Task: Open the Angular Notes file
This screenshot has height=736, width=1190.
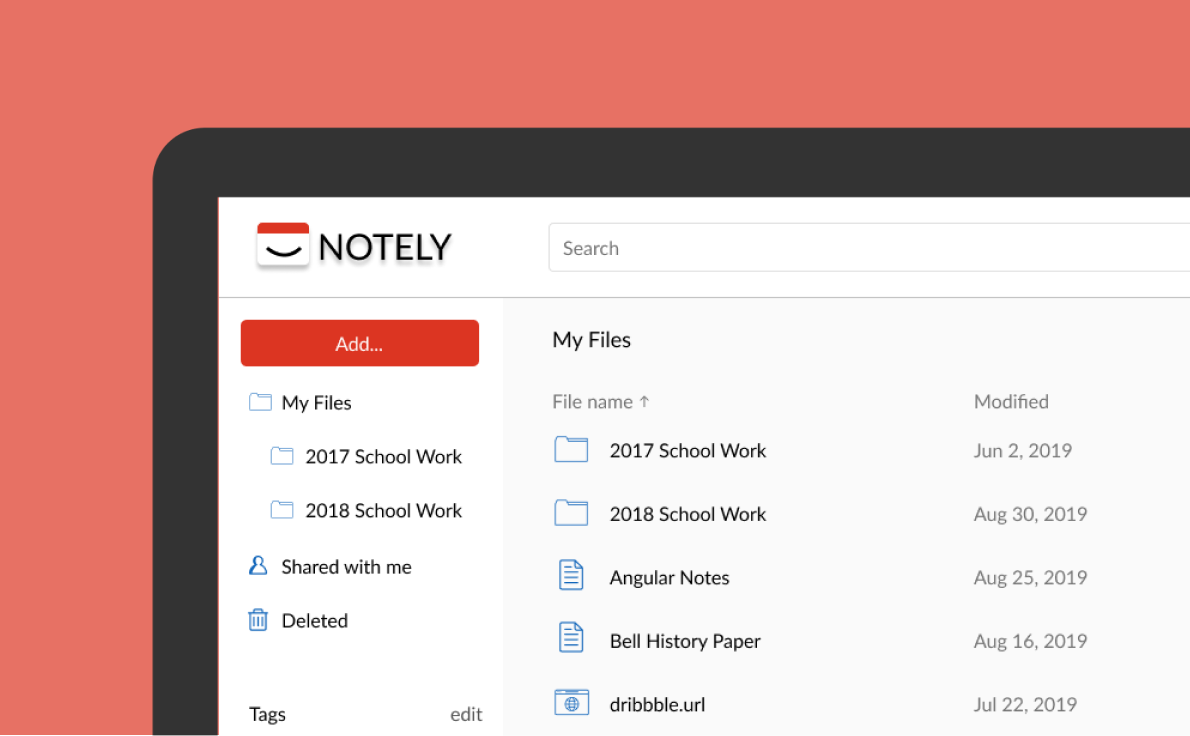Action: point(669,577)
